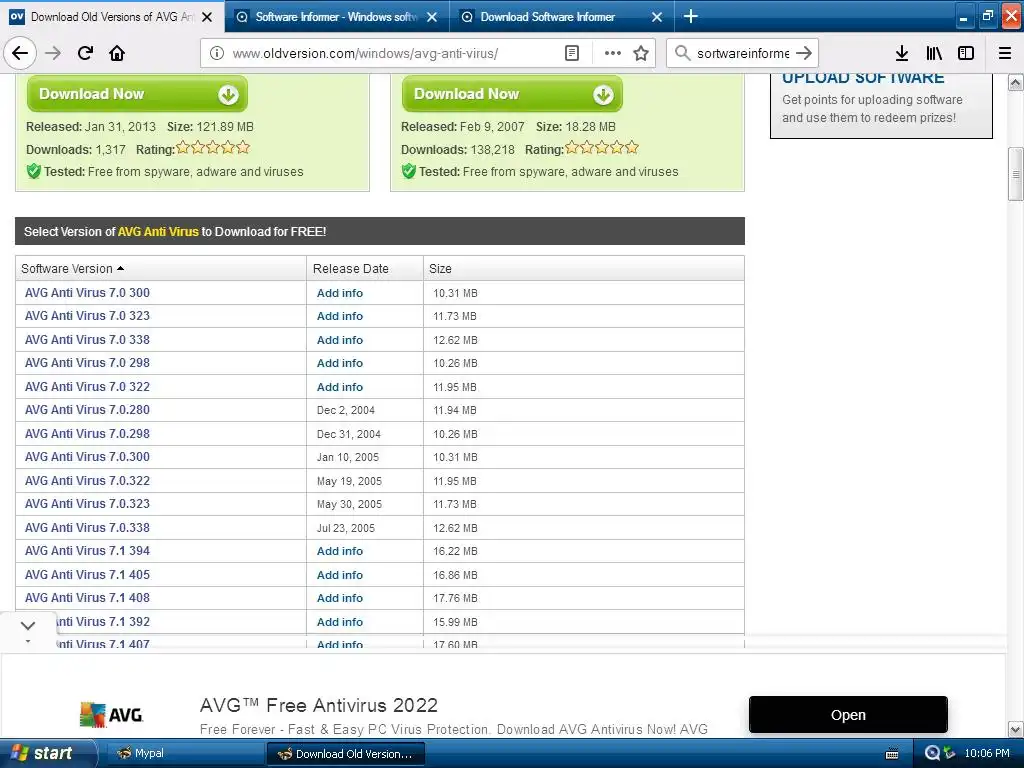1024x768 pixels.
Task: Close the Download Software Informer tab
Action: (x=657, y=17)
